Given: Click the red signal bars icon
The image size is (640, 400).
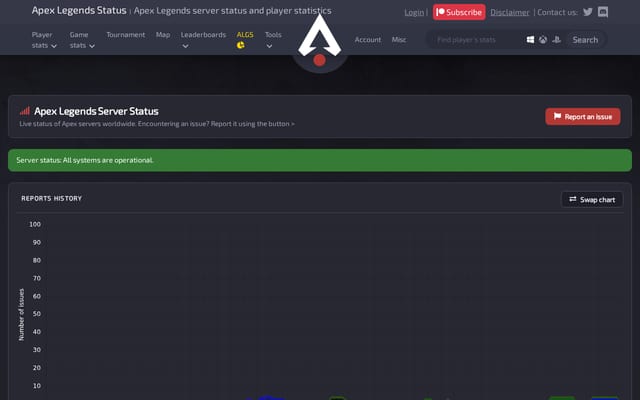Looking at the screenshot, I should pyautogui.click(x=25, y=111).
